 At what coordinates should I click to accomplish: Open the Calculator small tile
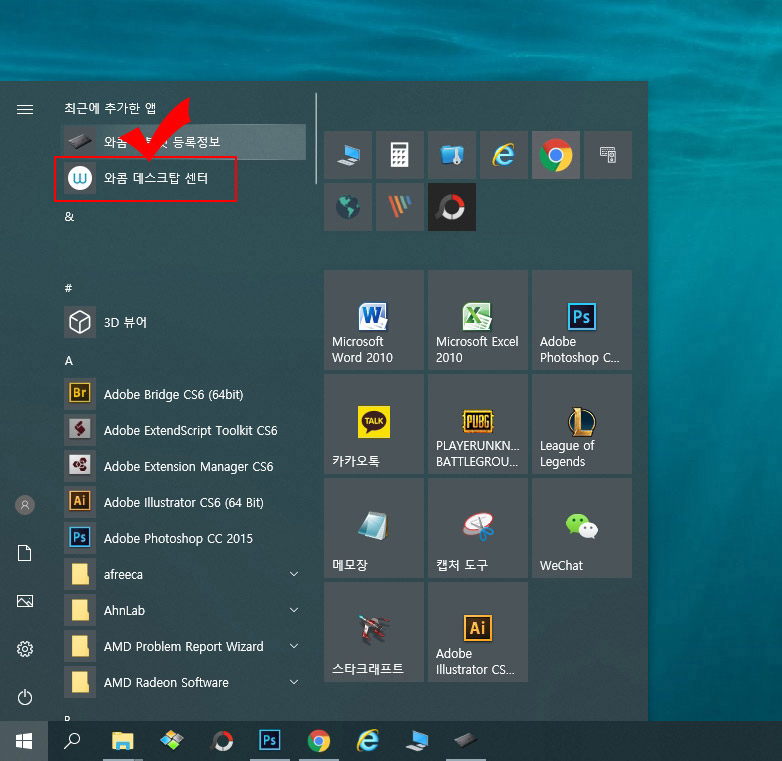pyautogui.click(x=400, y=155)
